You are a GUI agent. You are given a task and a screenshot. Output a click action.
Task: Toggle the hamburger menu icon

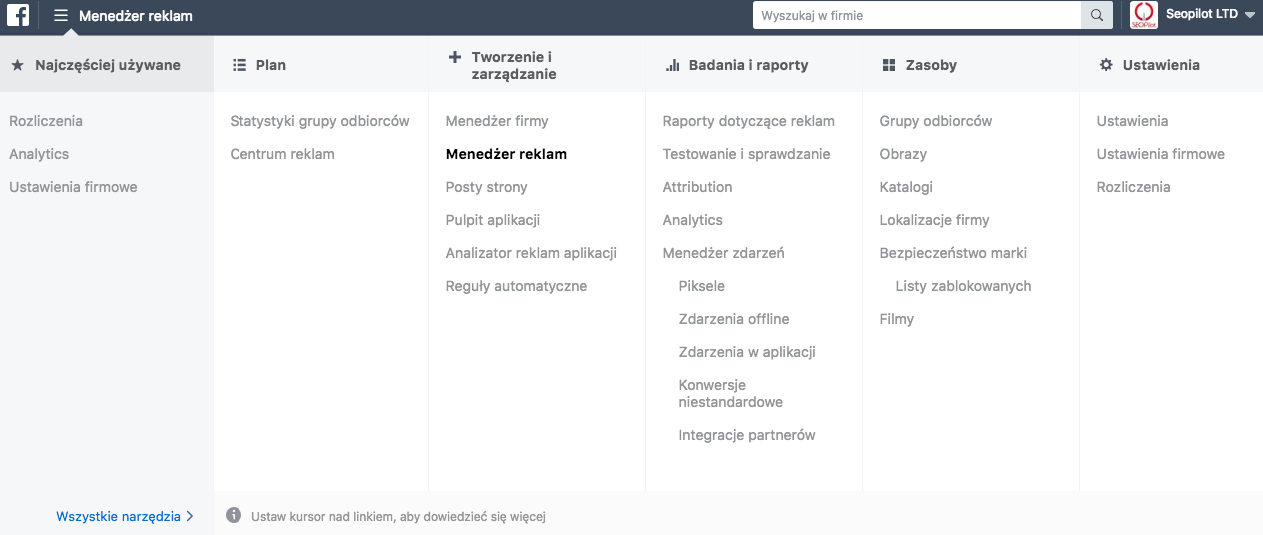click(61, 16)
